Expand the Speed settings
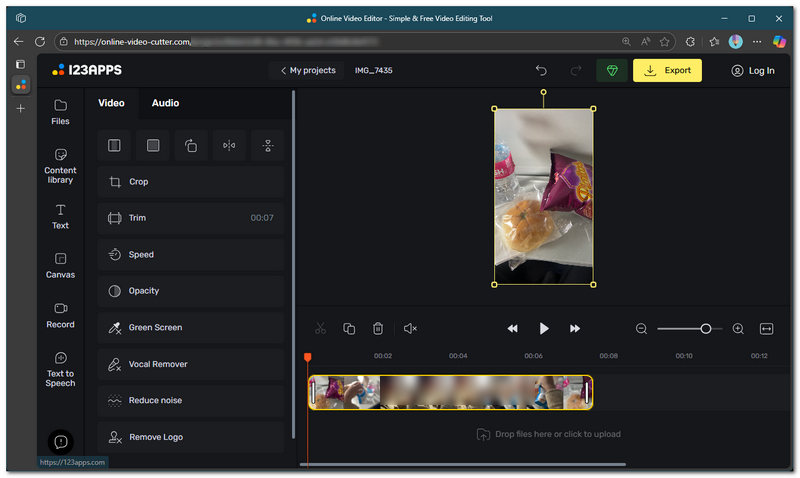This screenshot has width=800, height=478. click(191, 255)
